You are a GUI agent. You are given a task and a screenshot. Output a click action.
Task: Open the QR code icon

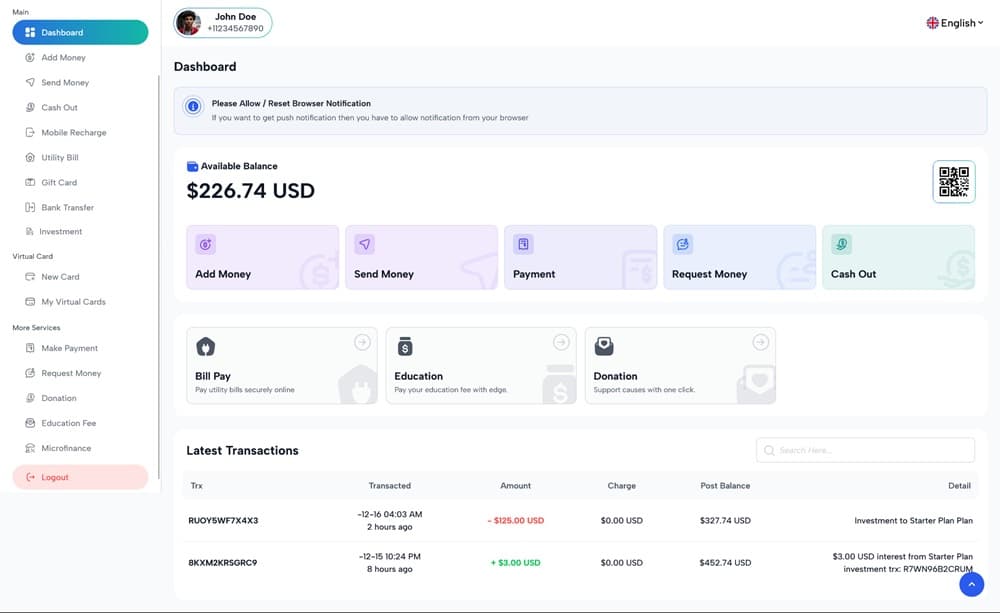[x=953, y=182]
